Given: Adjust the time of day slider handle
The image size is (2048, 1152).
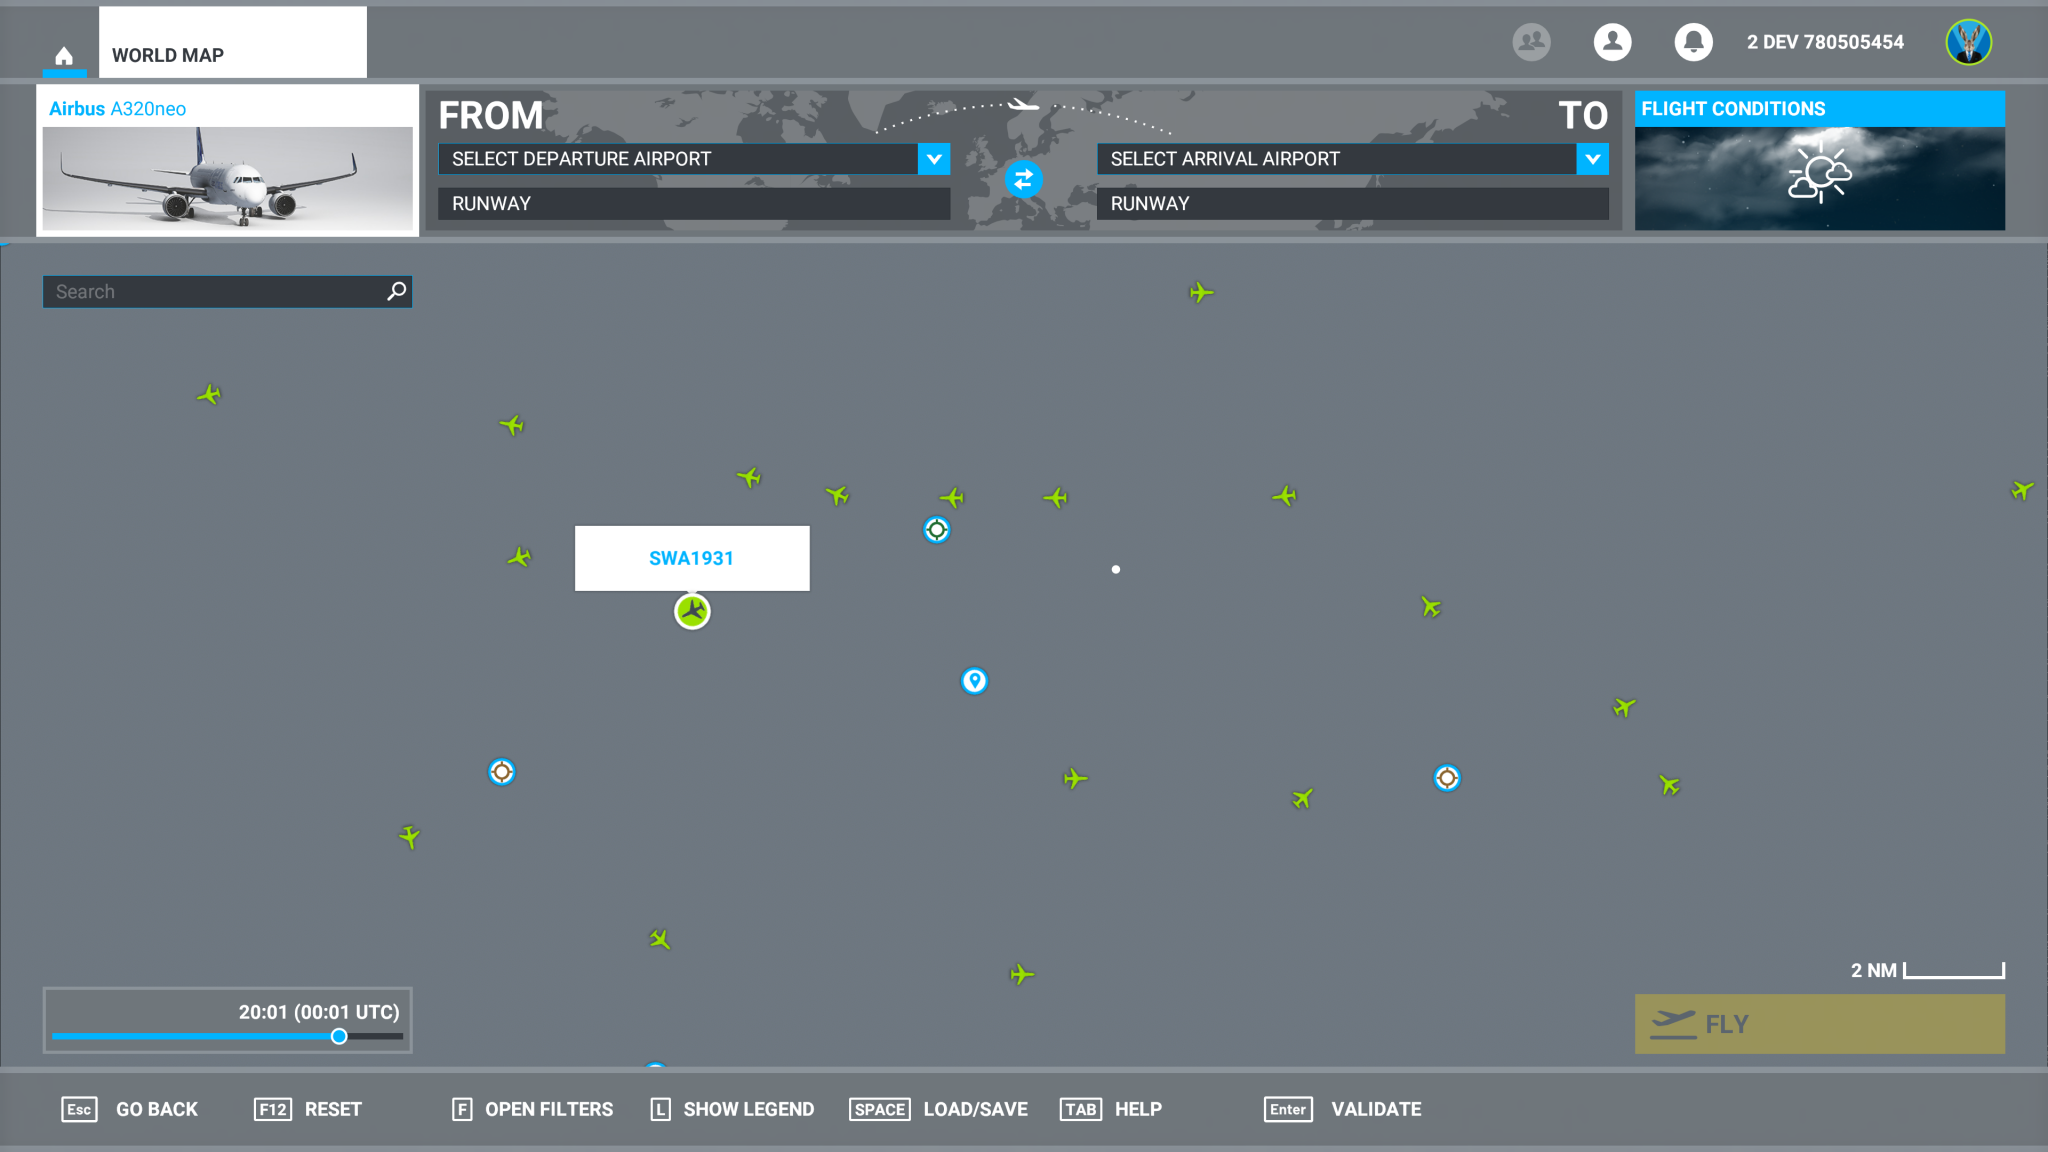Looking at the screenshot, I should (339, 1036).
